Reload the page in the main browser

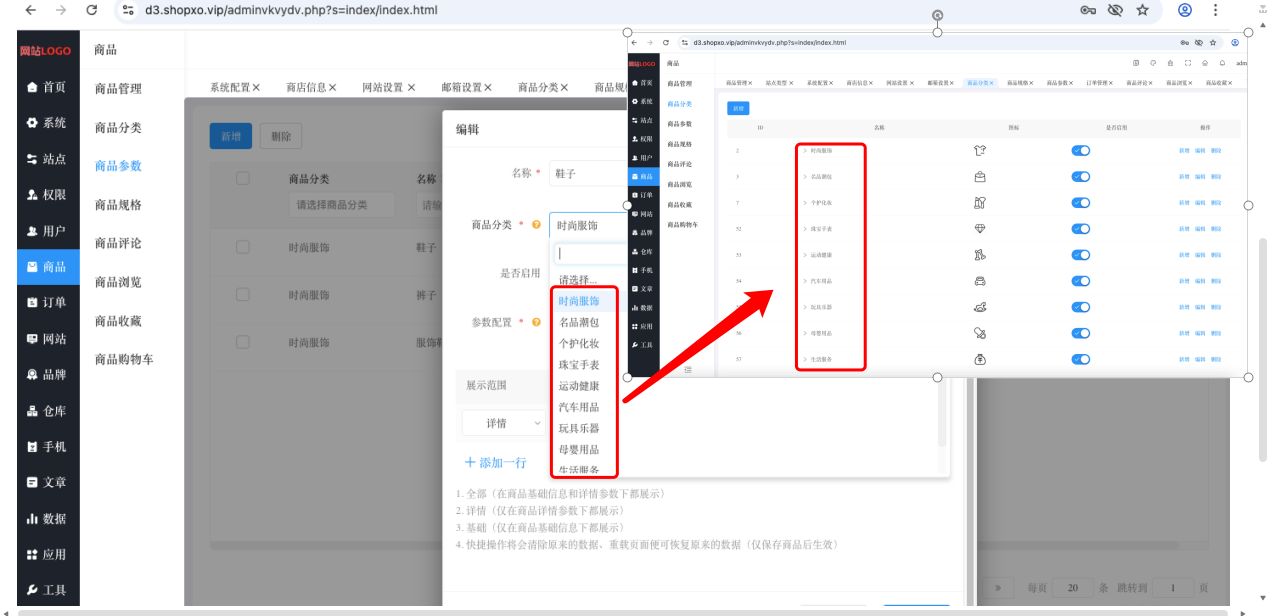coord(92,10)
